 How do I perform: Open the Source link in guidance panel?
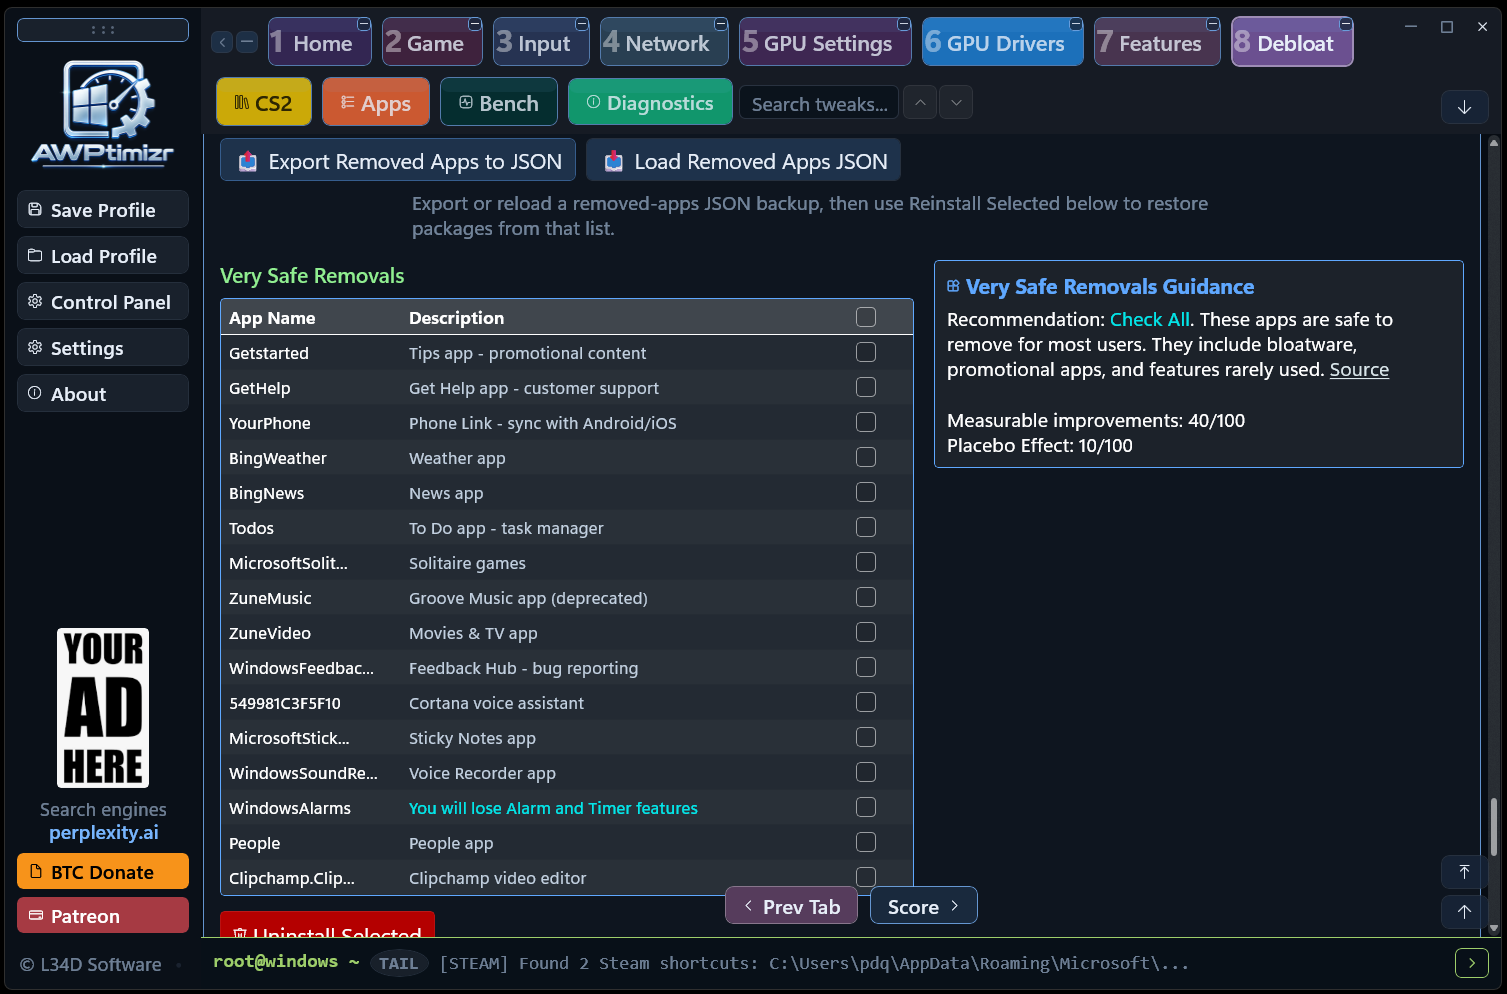(x=1359, y=369)
